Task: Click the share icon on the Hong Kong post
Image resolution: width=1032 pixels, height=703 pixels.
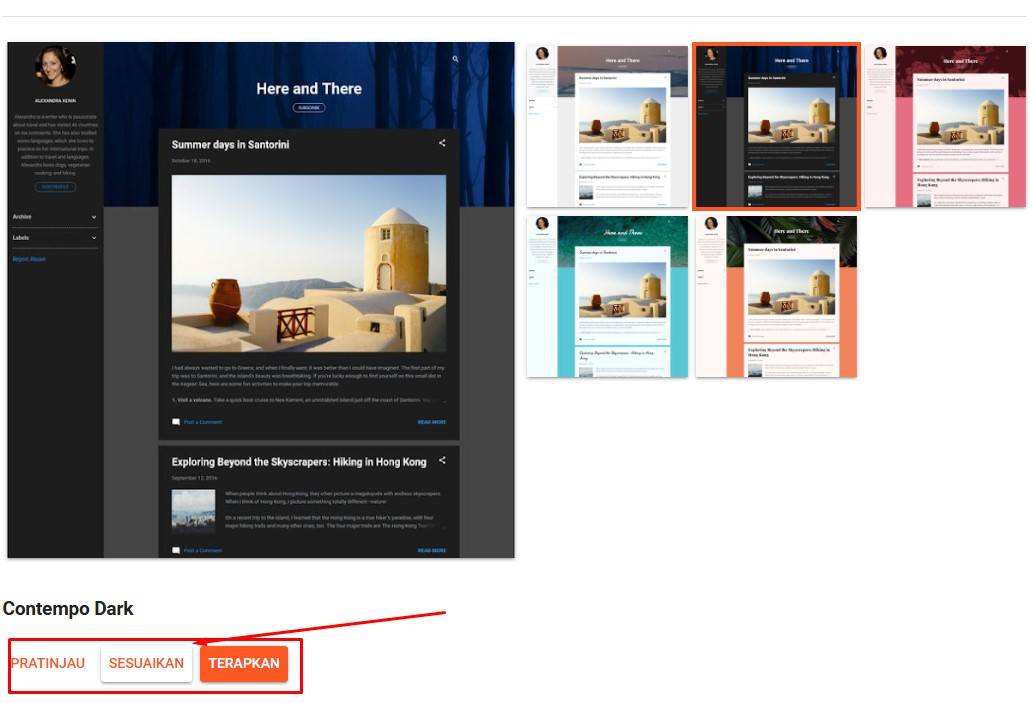Action: 442,461
